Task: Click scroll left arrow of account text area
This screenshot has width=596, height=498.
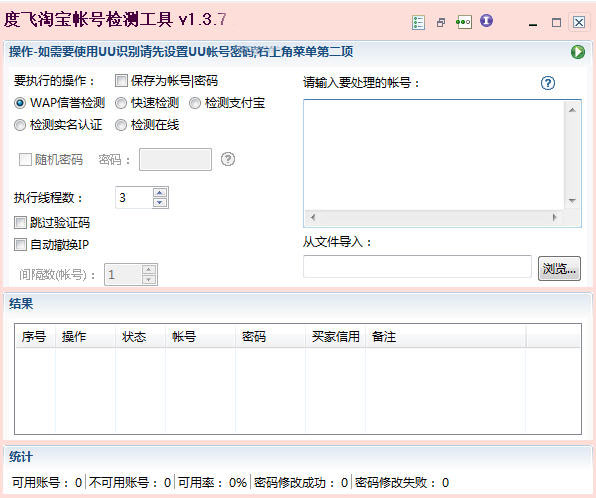Action: 313,217
